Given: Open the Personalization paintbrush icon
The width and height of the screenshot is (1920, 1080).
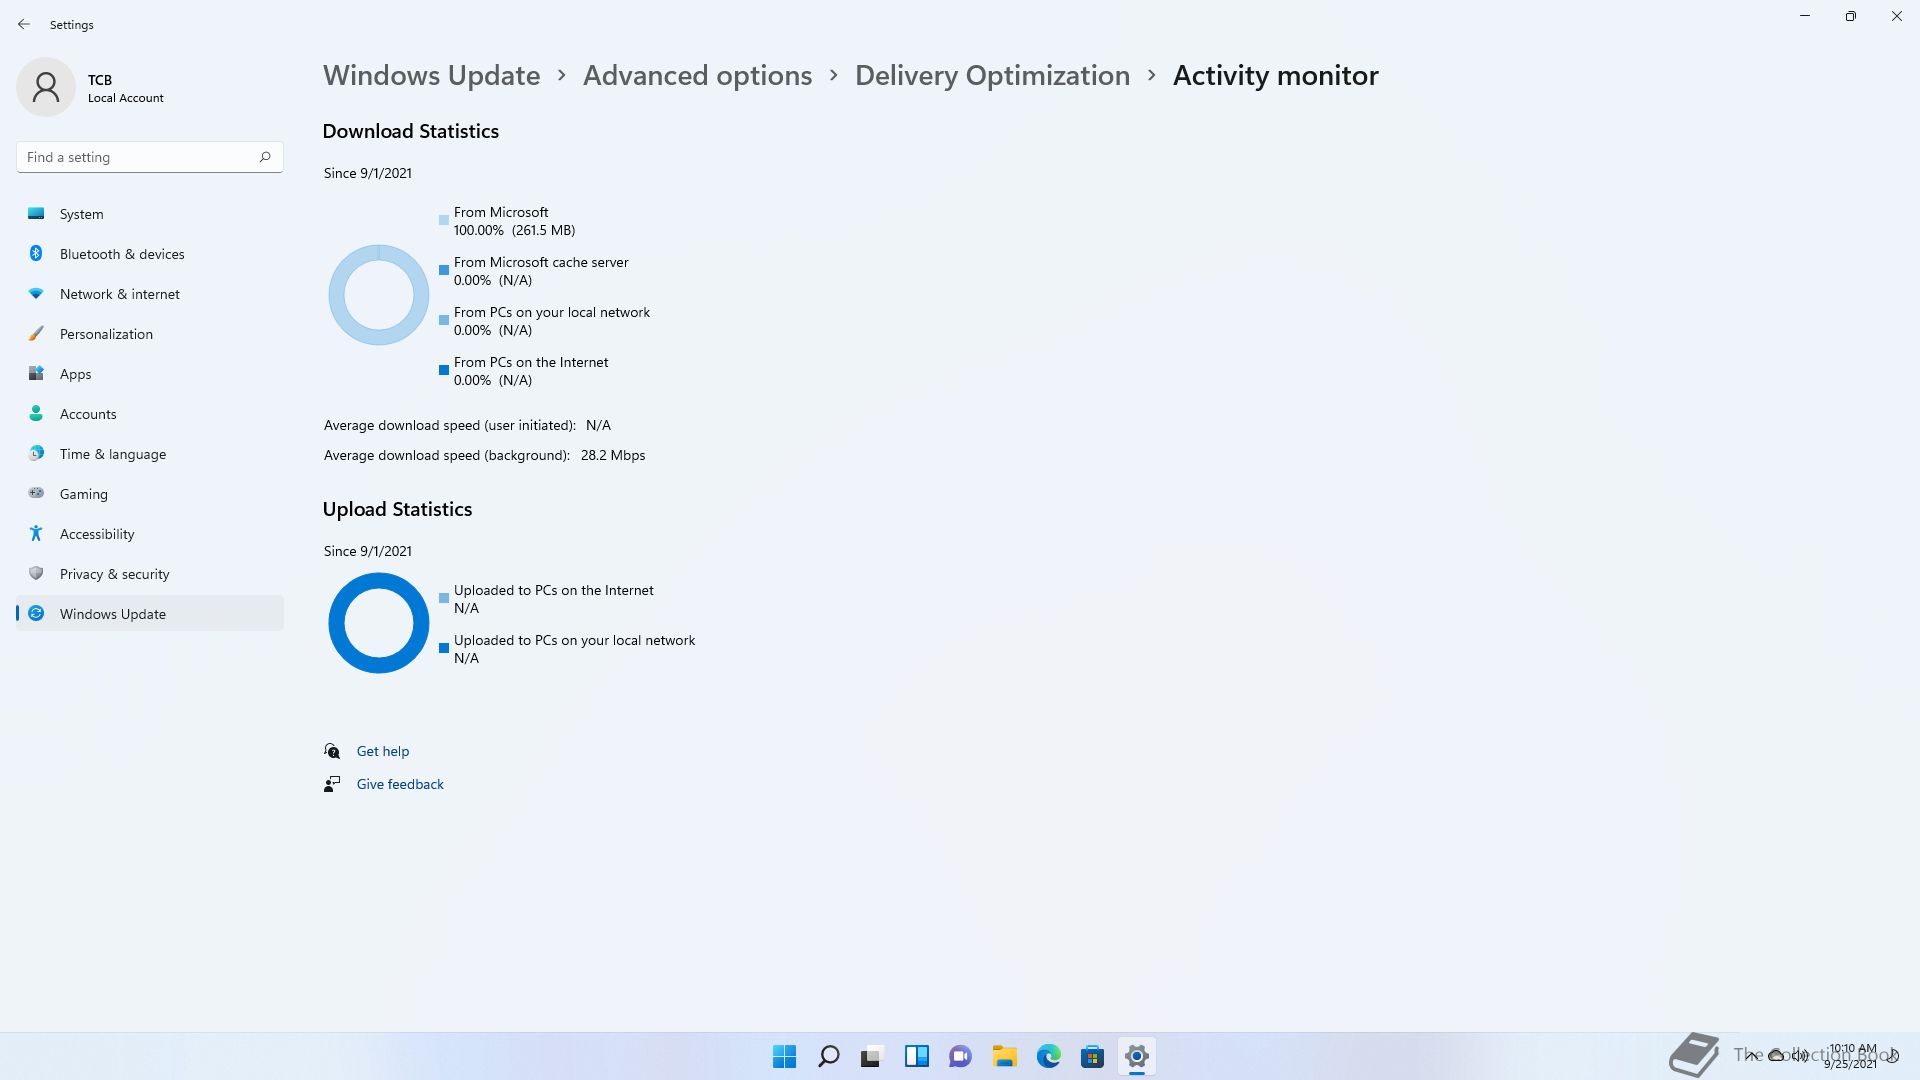Looking at the screenshot, I should [x=36, y=333].
